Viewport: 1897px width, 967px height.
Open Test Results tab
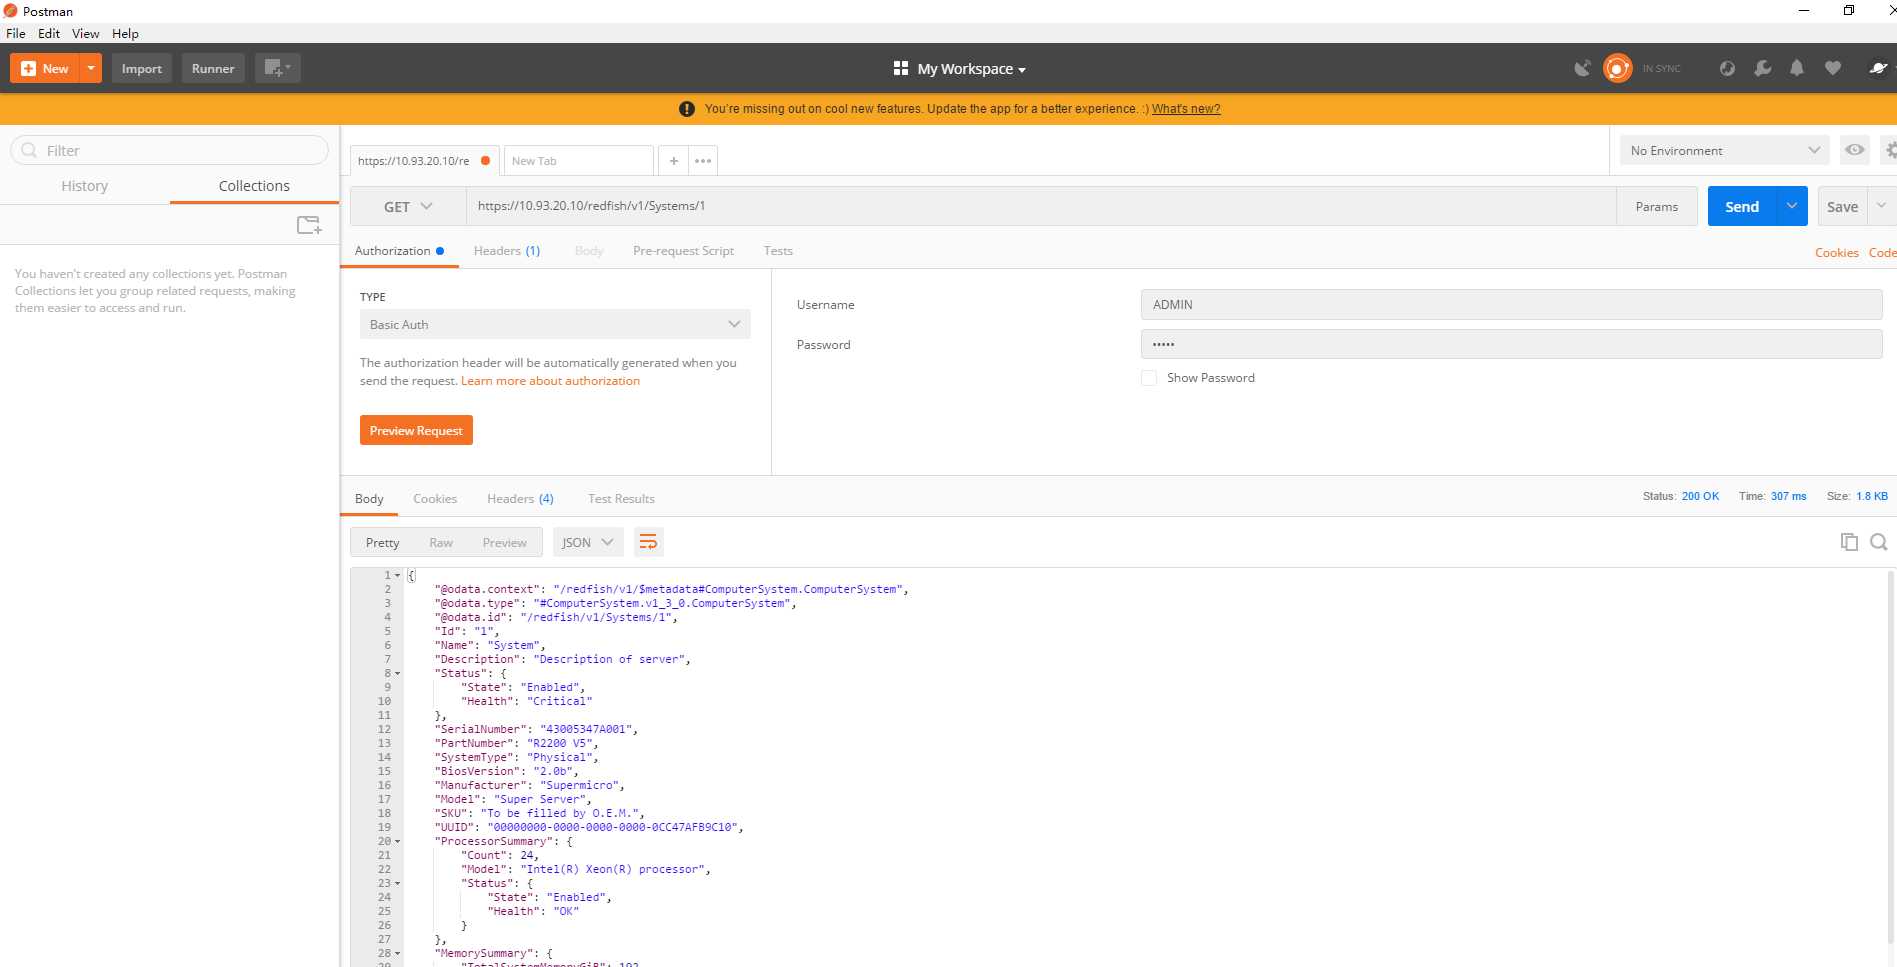coord(621,499)
